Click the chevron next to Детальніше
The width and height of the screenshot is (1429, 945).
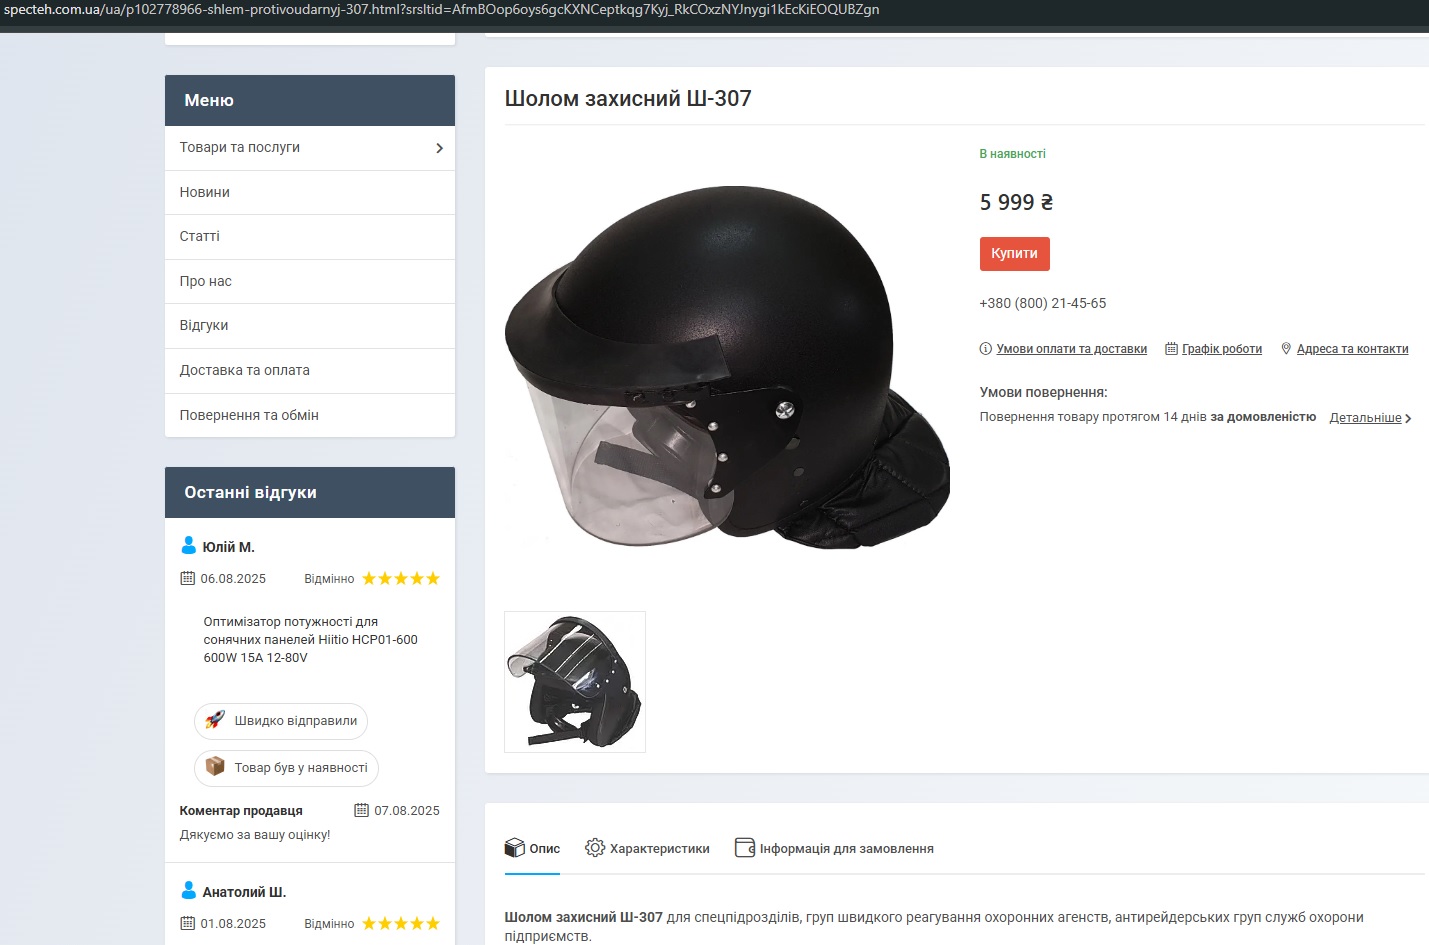tap(1408, 419)
